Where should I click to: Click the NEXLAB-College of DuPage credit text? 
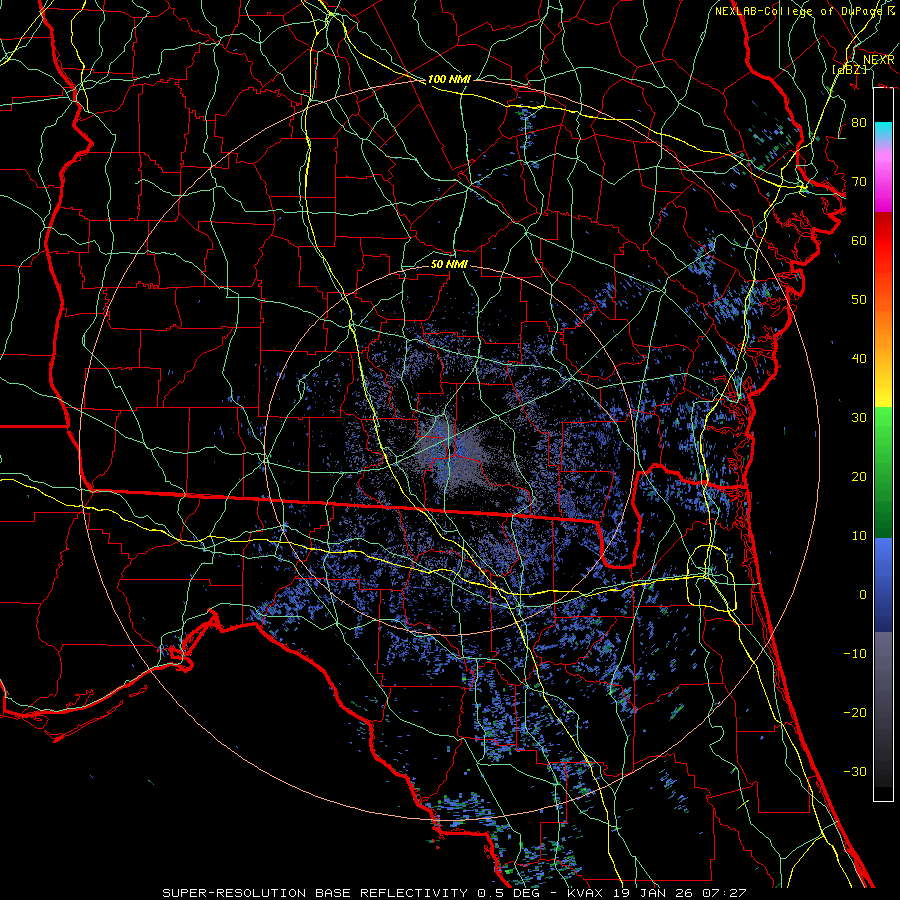tap(806, 11)
